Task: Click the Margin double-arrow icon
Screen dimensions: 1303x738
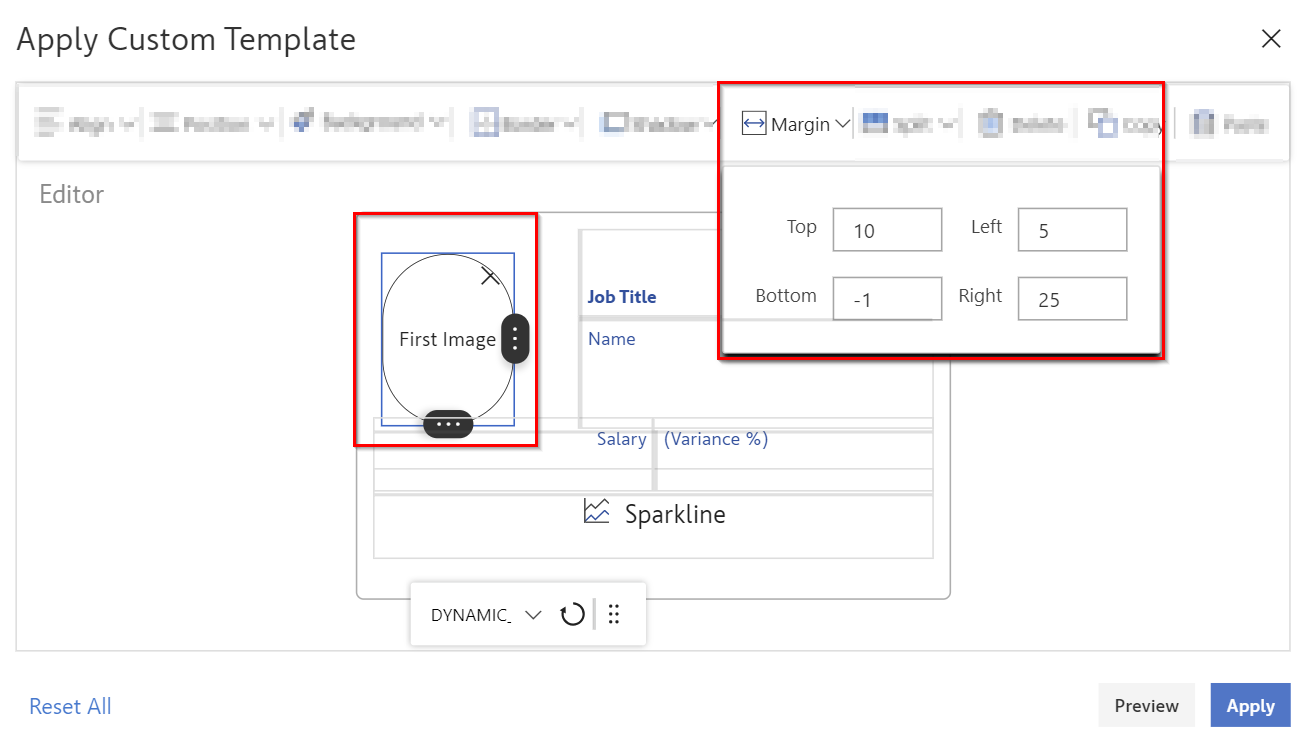Action: pos(753,125)
